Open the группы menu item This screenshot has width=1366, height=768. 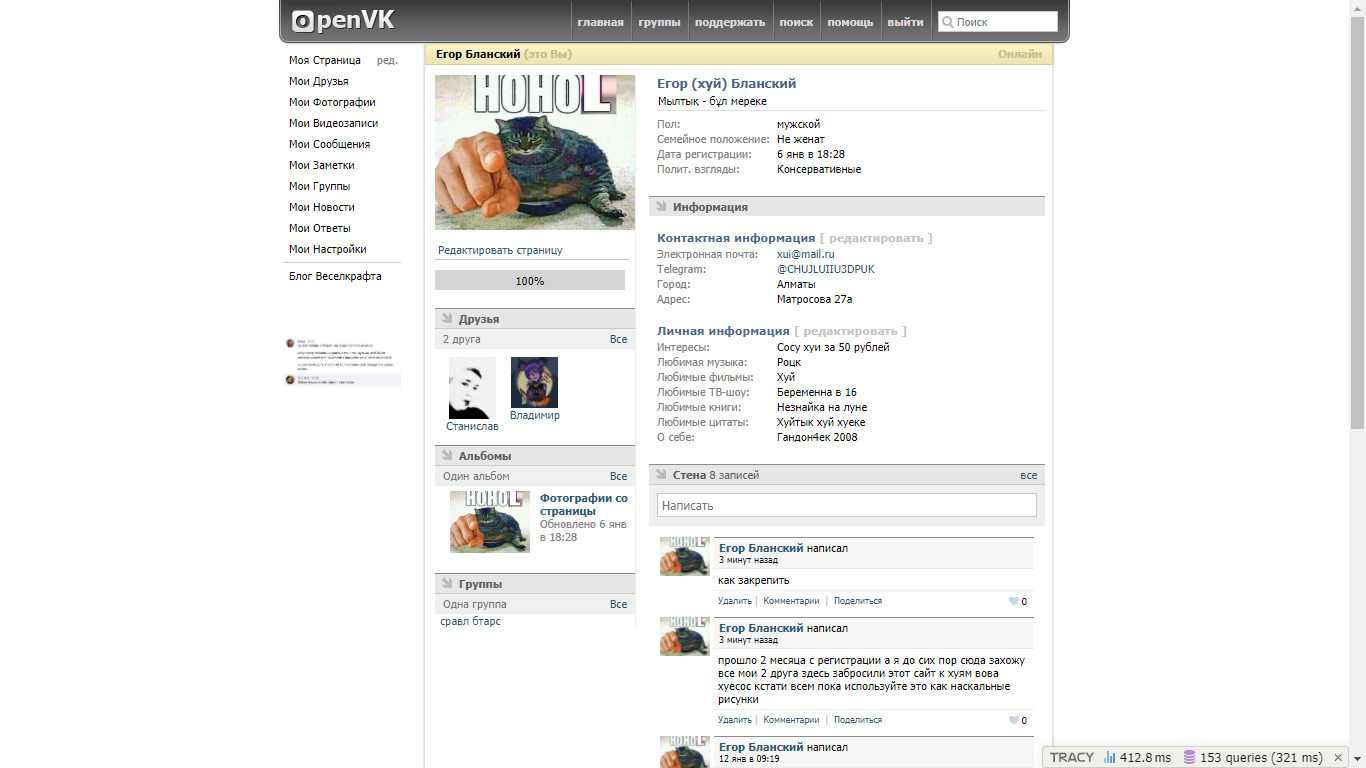point(659,22)
